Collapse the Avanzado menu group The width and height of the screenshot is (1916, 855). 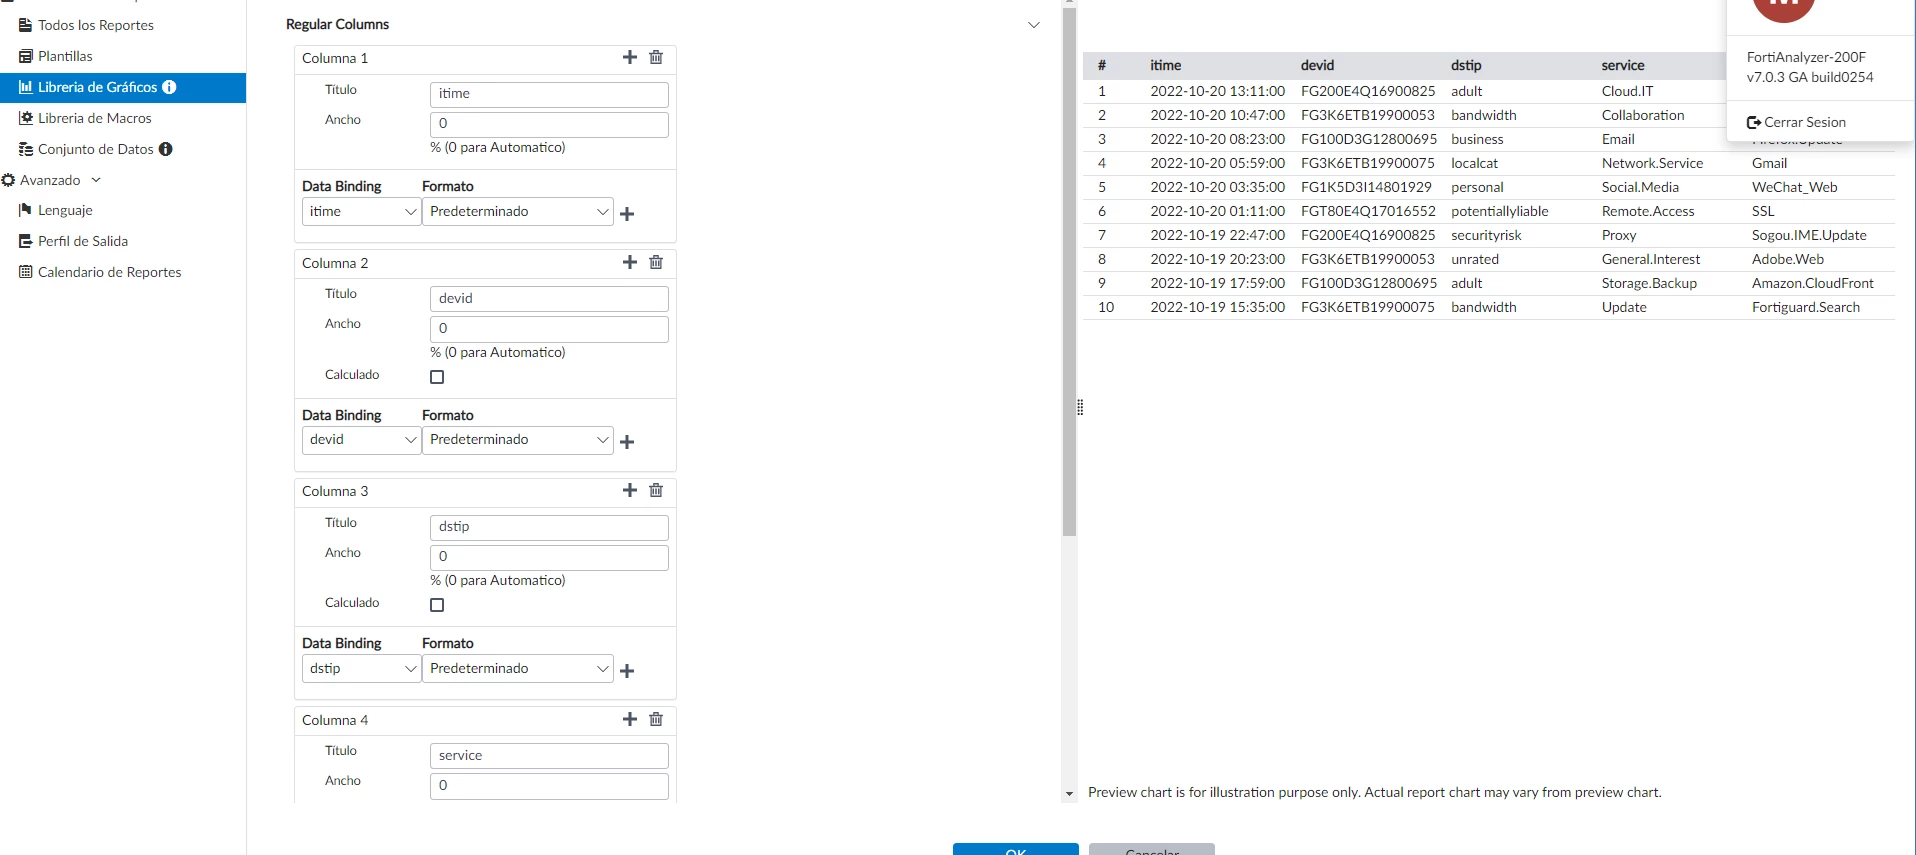pos(96,180)
